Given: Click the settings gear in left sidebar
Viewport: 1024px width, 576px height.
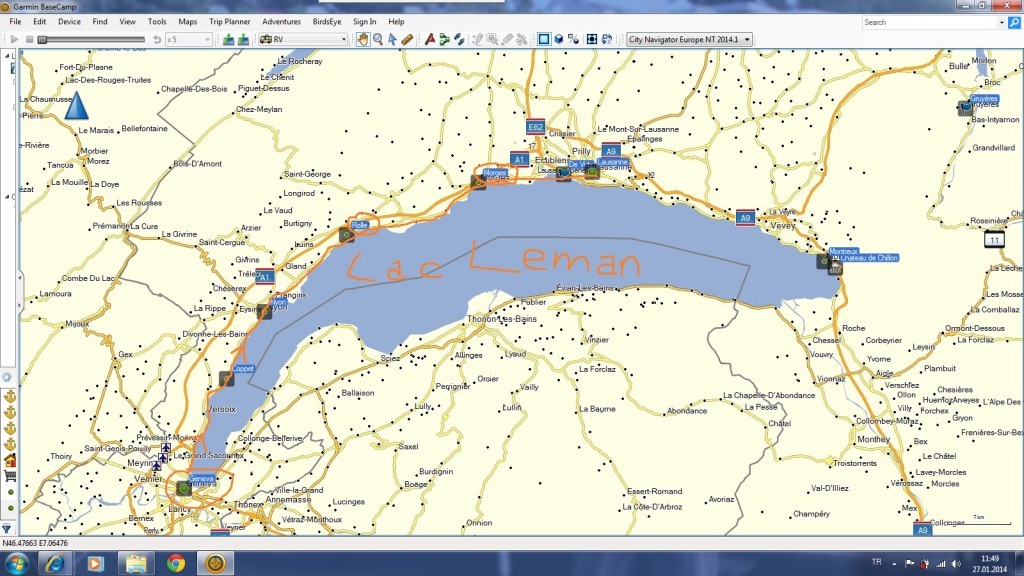Looking at the screenshot, I should pyautogui.click(x=7, y=377).
